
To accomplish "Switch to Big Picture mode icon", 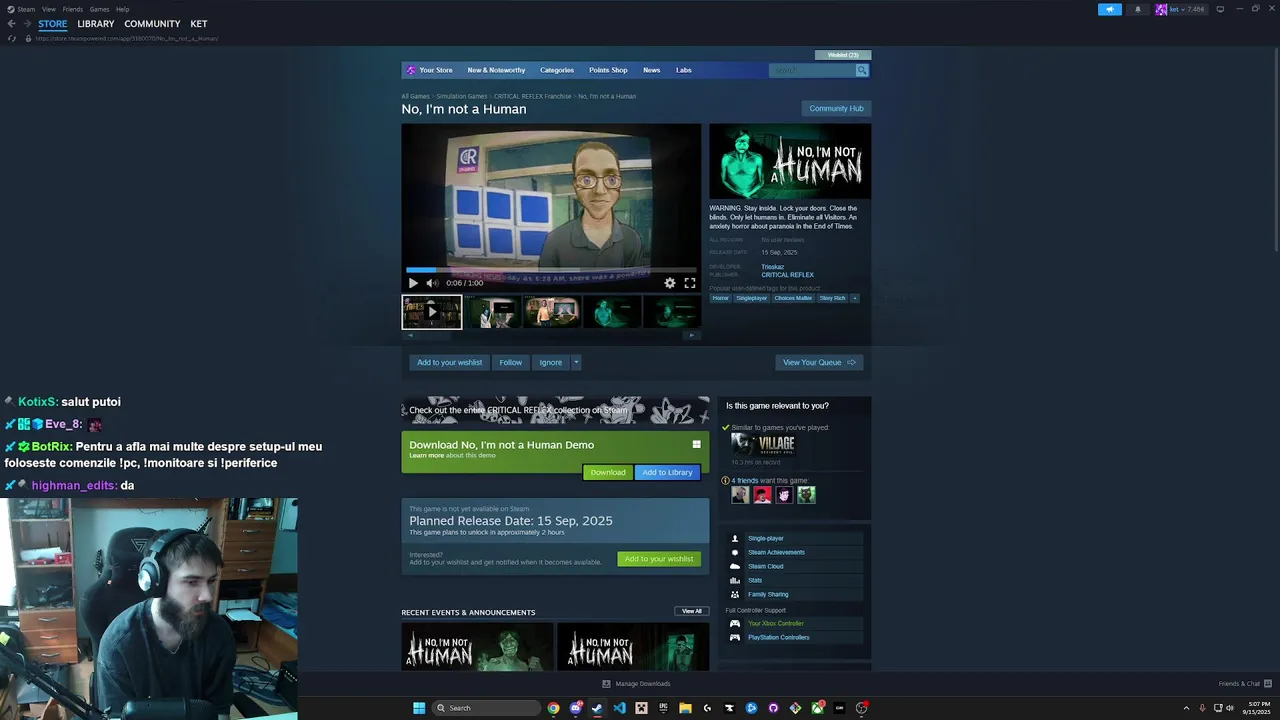I will click(1220, 9).
